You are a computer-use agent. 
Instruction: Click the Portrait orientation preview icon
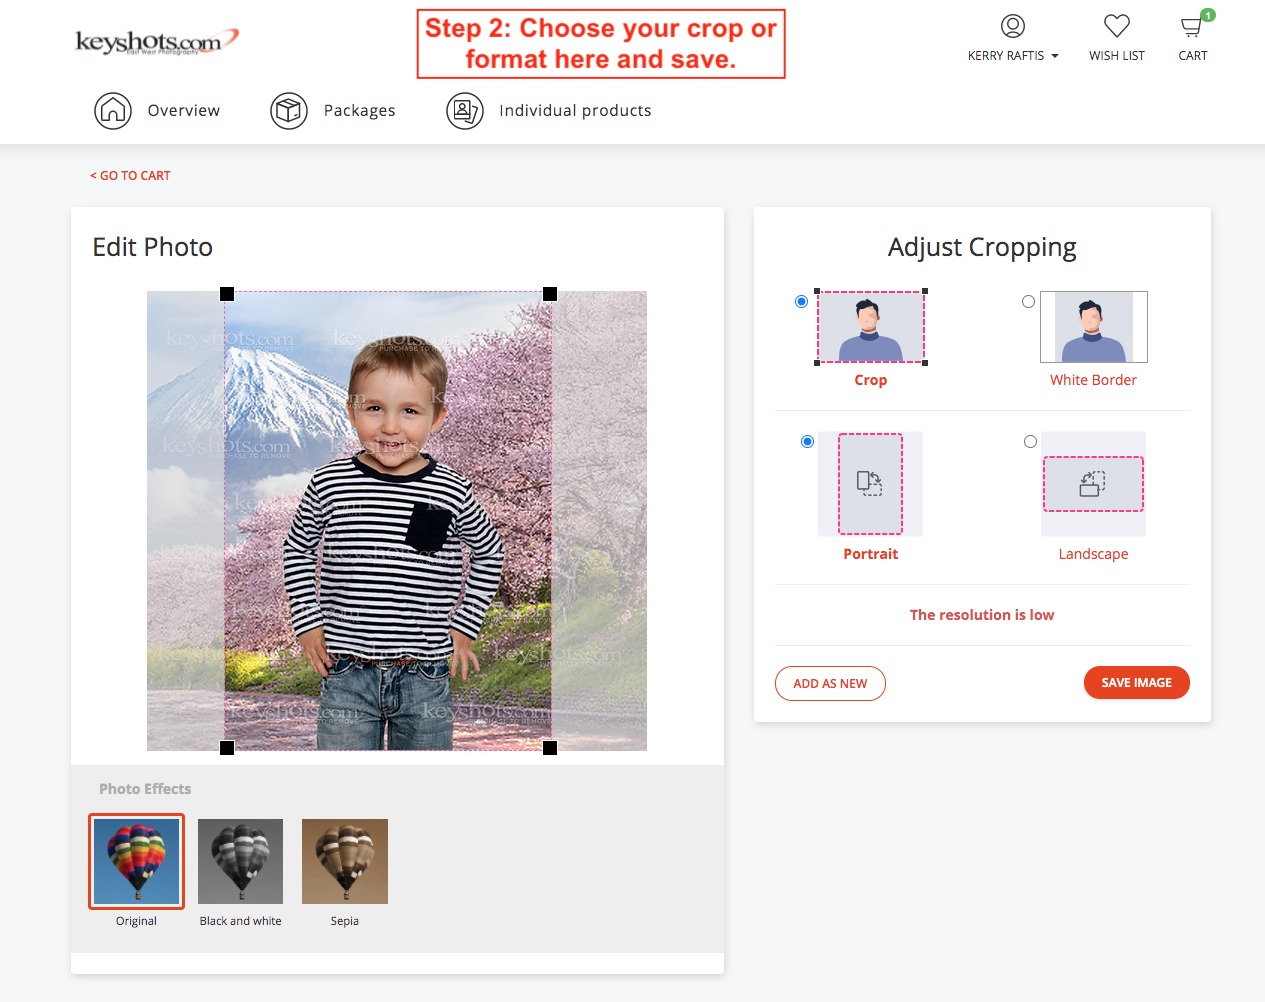coord(870,484)
